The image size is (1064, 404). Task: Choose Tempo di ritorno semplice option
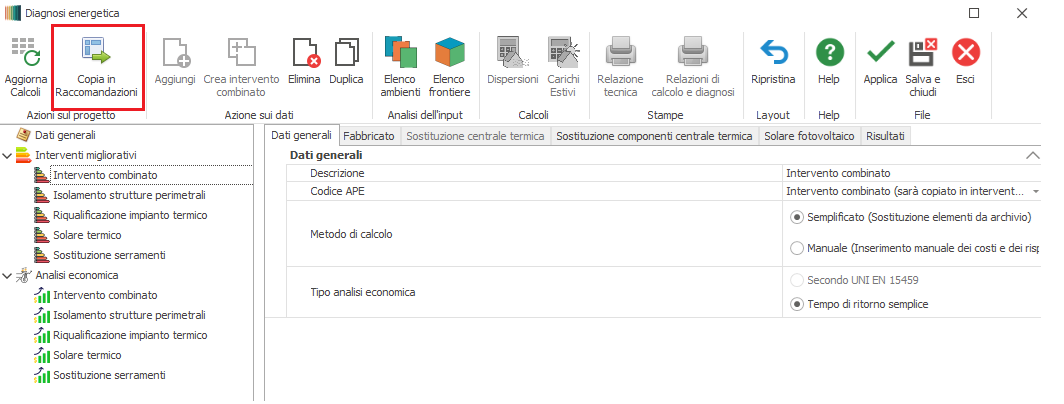click(x=797, y=304)
